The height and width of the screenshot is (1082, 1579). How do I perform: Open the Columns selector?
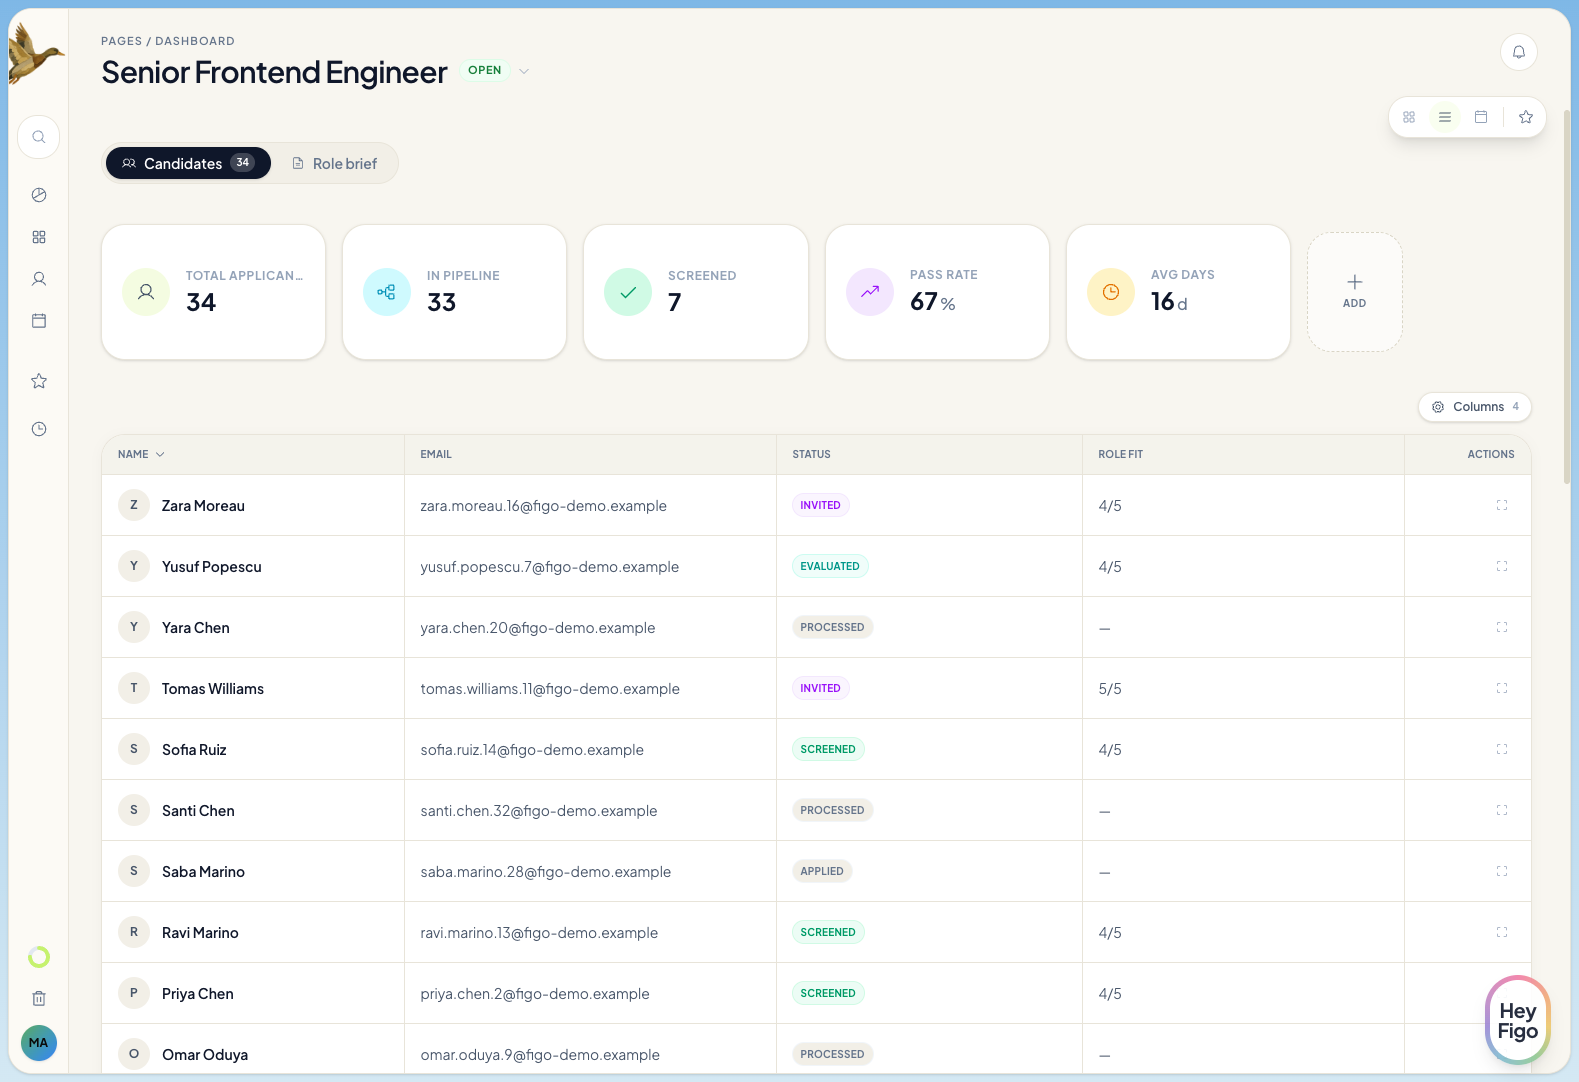(x=1474, y=407)
